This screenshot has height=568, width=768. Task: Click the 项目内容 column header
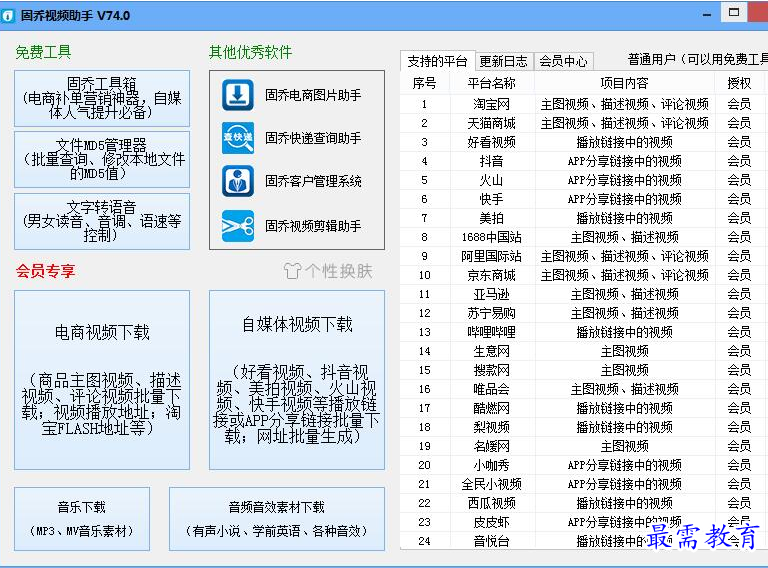624,83
